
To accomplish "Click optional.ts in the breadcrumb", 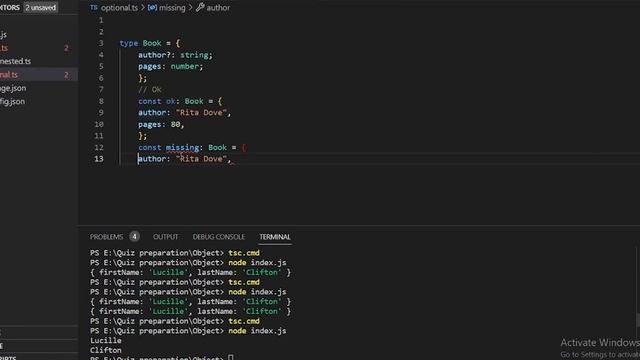I will tap(119, 8).
